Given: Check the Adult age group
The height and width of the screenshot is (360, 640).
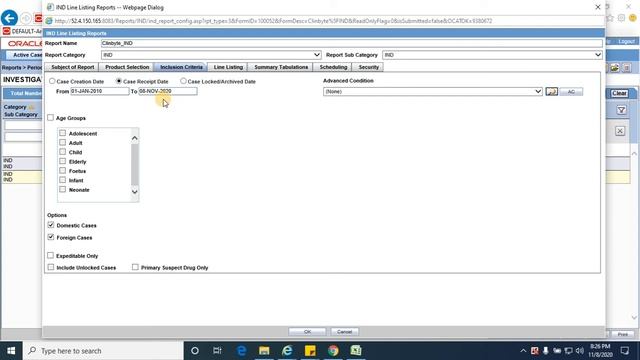Looking at the screenshot, I should point(62,142).
